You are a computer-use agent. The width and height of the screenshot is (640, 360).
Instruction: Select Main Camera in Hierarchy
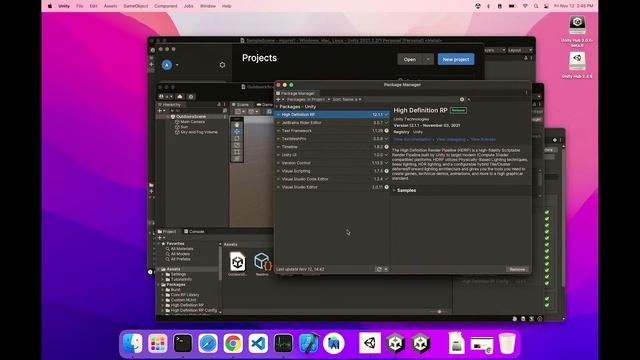pyautogui.click(x=193, y=122)
